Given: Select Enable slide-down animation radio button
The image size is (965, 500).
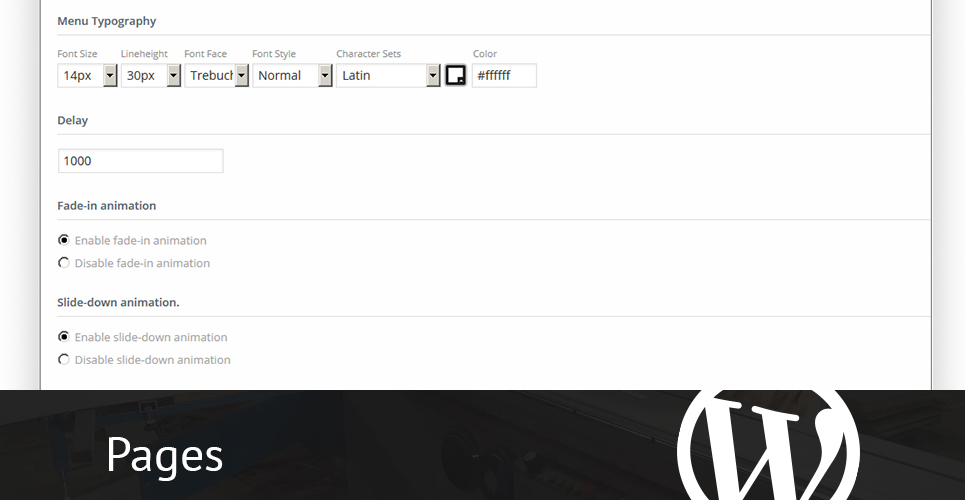Looking at the screenshot, I should (x=63, y=337).
